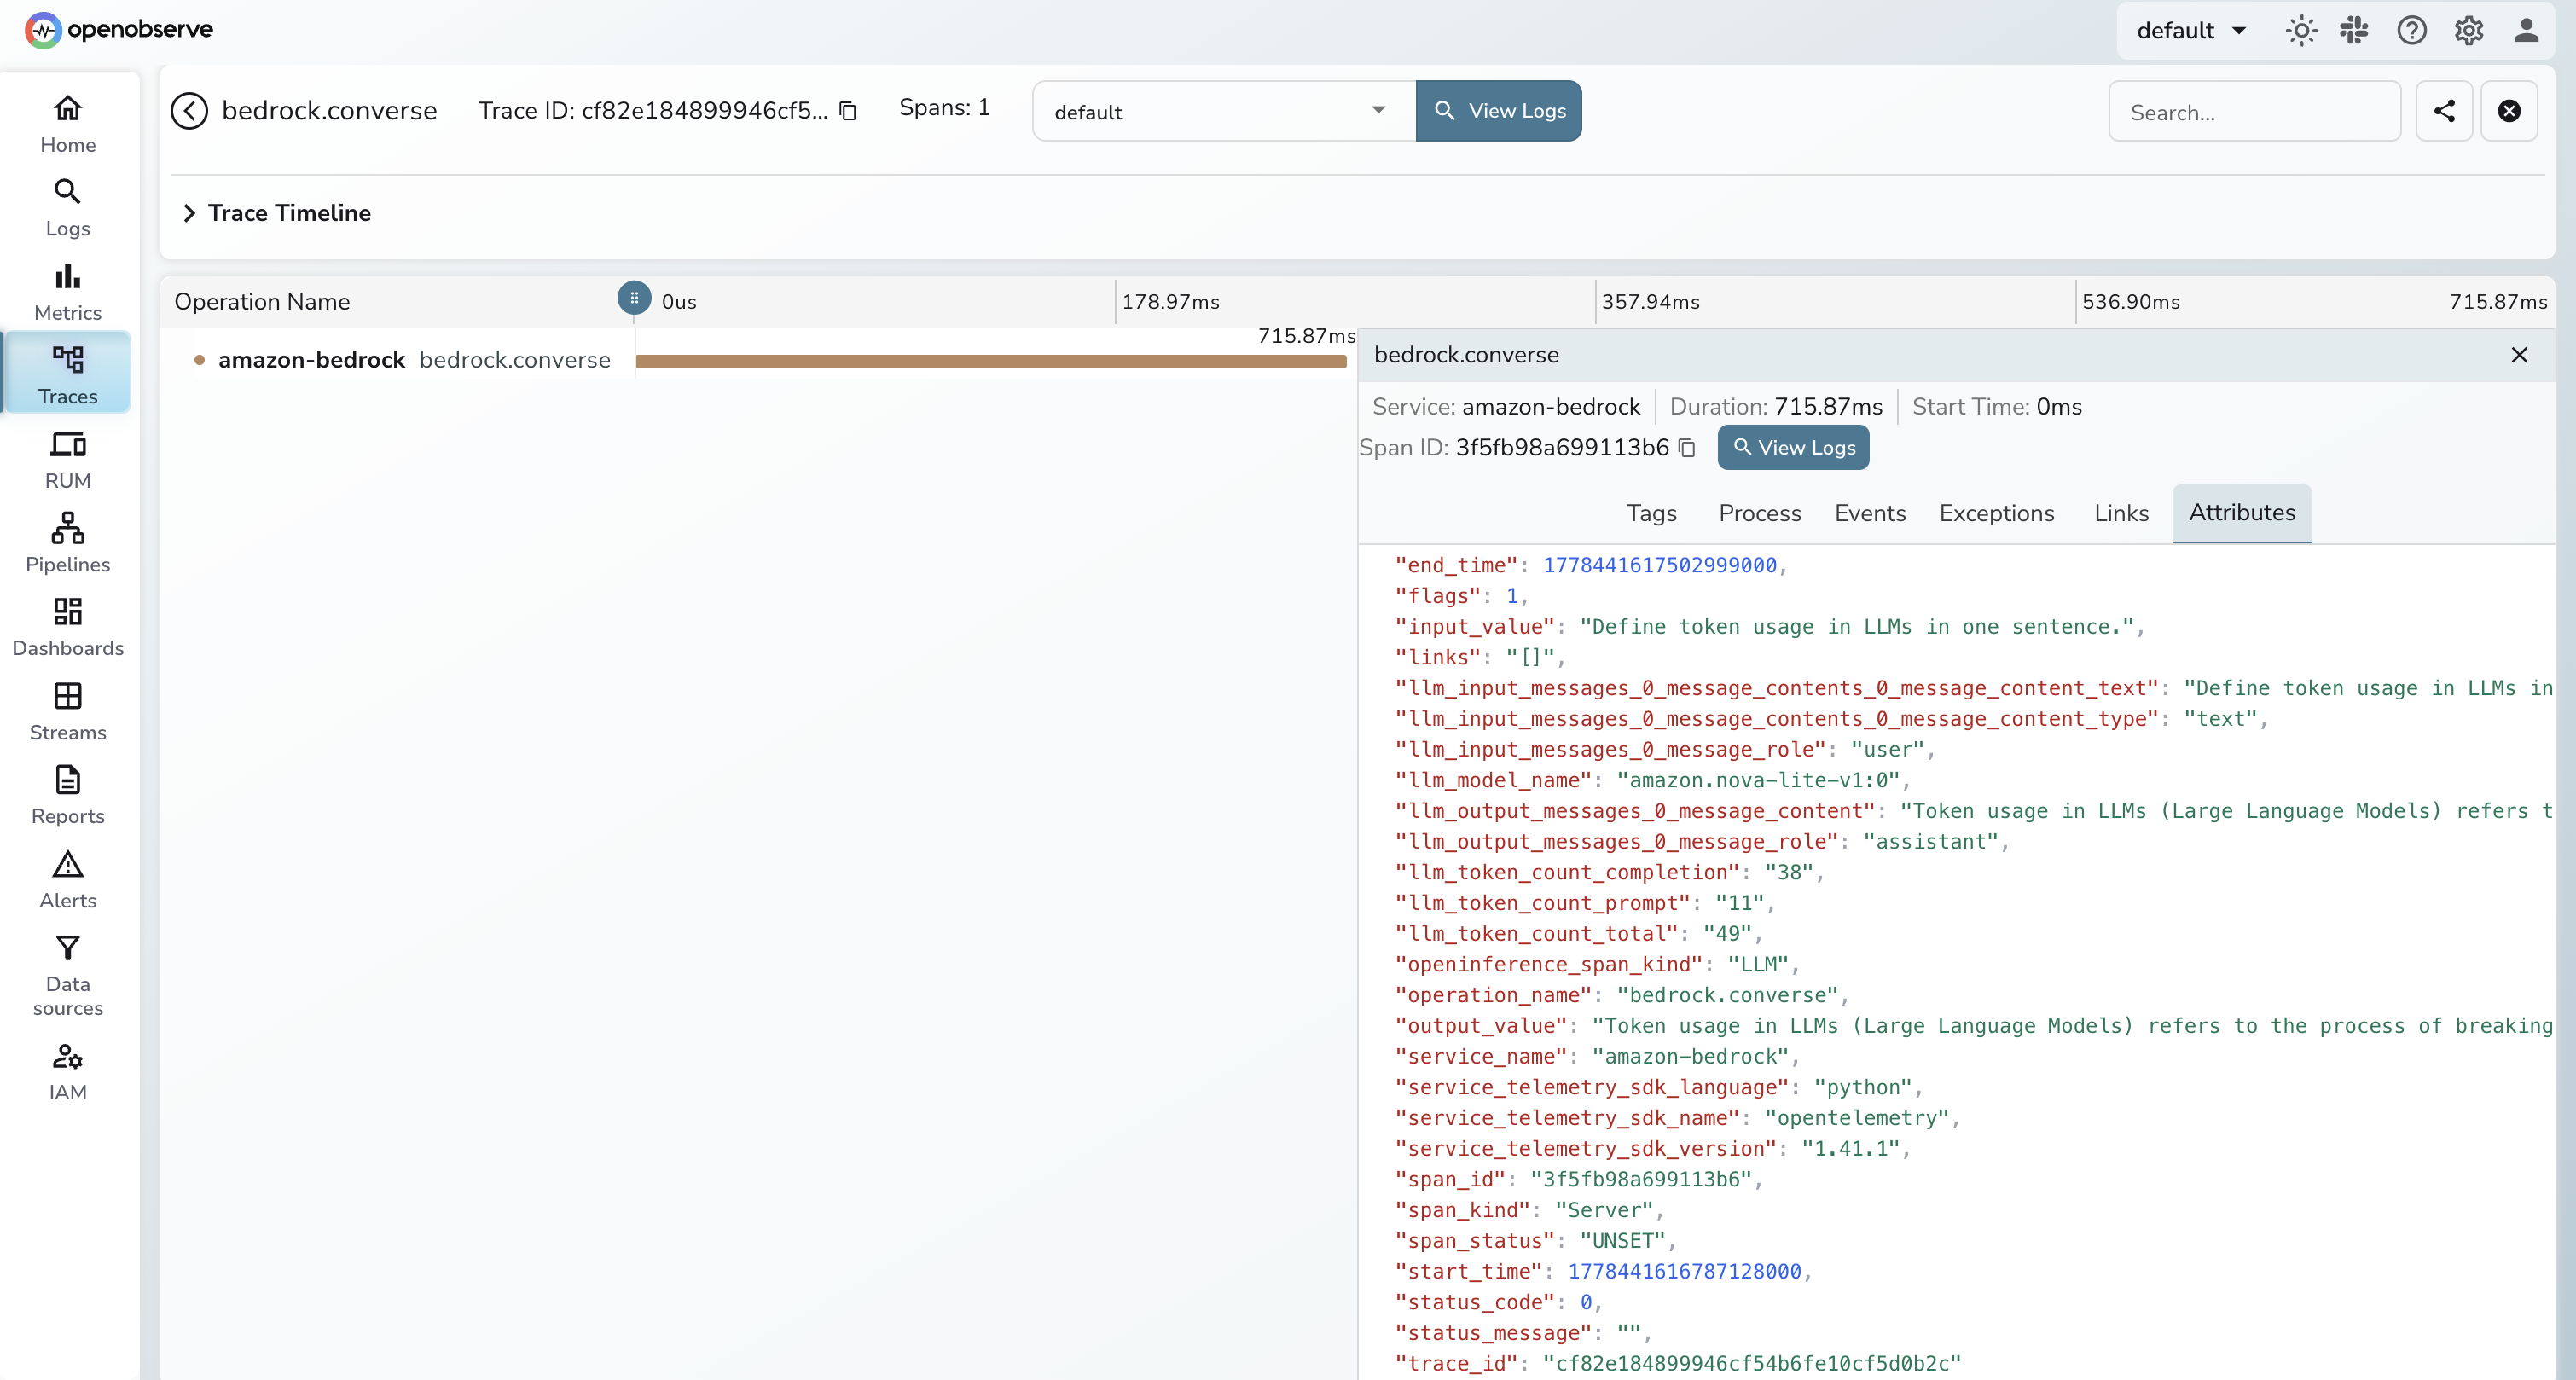Click the "end_time" numeric value

click(x=1659, y=565)
